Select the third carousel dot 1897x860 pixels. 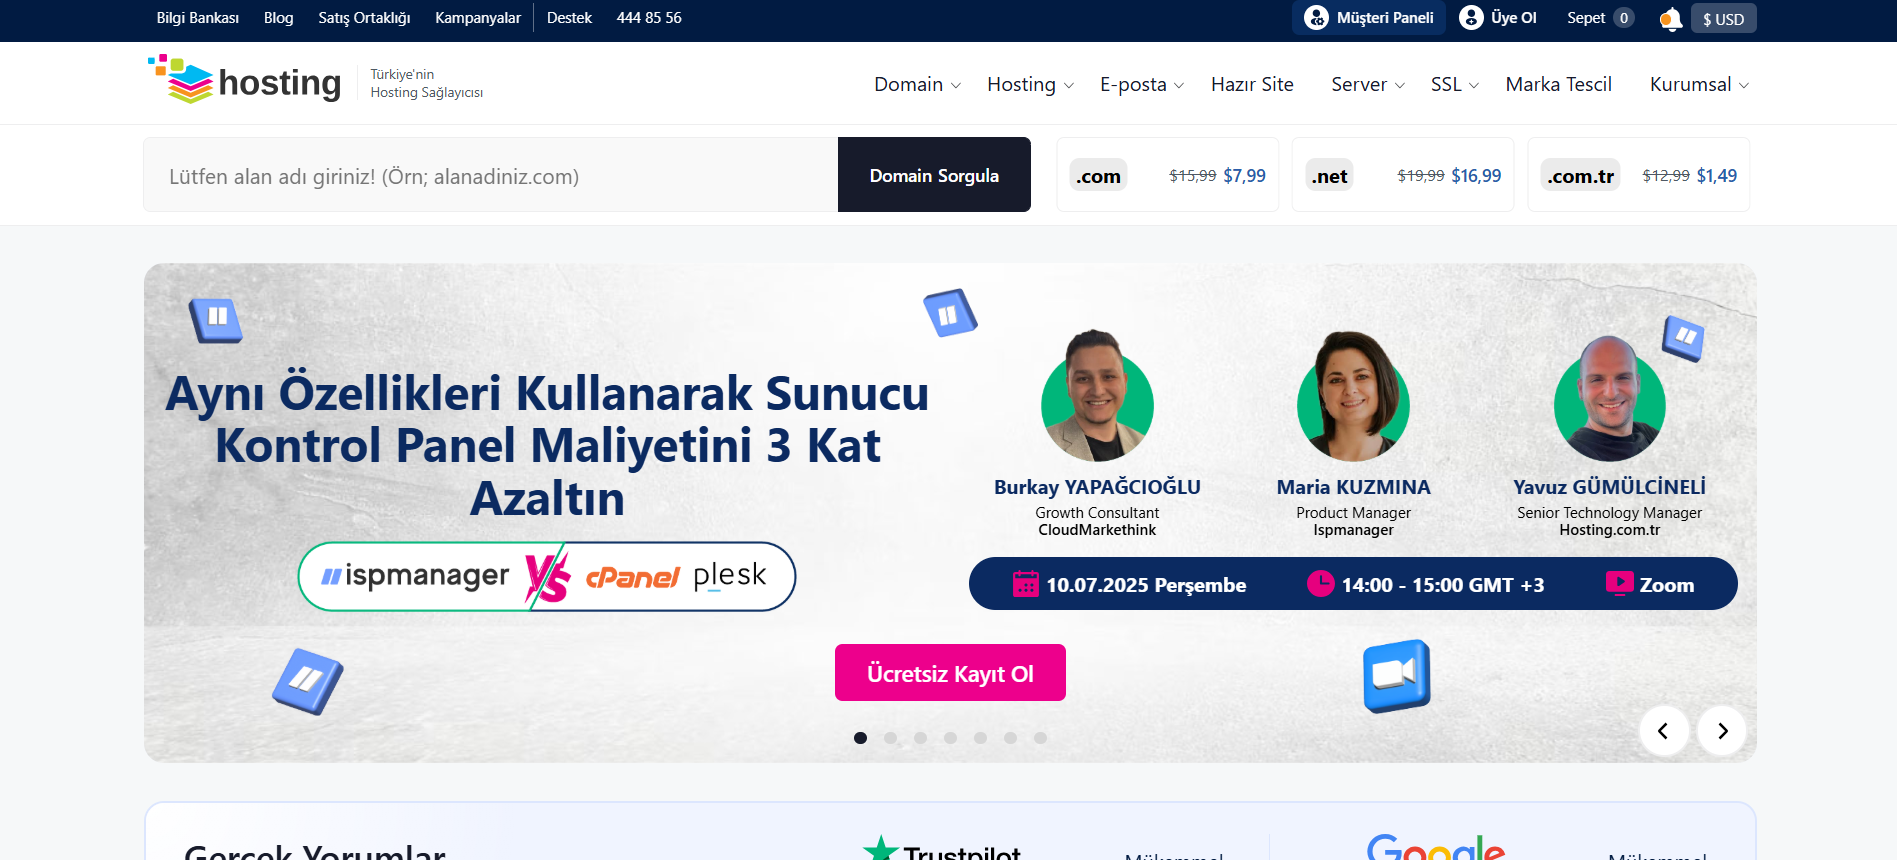pos(920,738)
